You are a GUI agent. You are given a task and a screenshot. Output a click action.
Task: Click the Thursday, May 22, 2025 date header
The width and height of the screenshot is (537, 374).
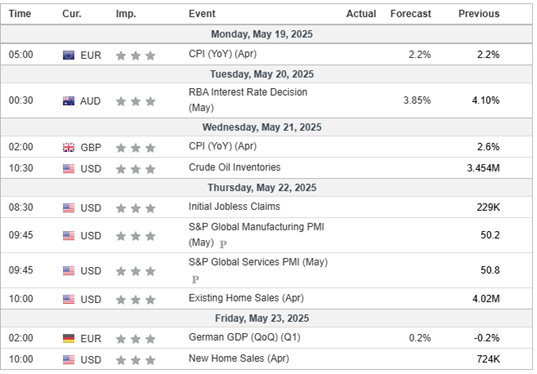(262, 188)
